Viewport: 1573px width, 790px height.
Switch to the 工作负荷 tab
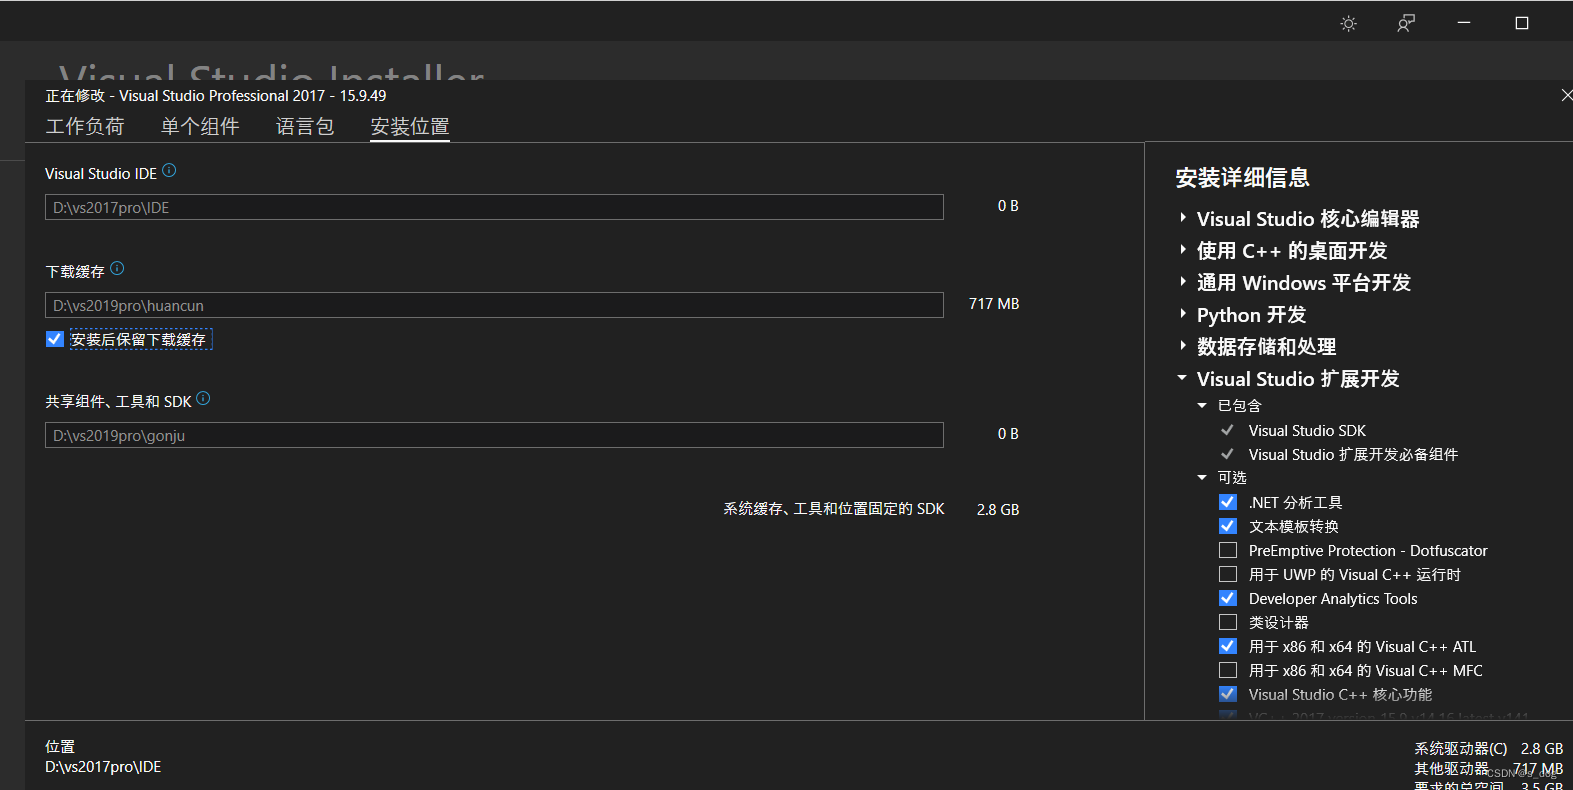coord(85,126)
